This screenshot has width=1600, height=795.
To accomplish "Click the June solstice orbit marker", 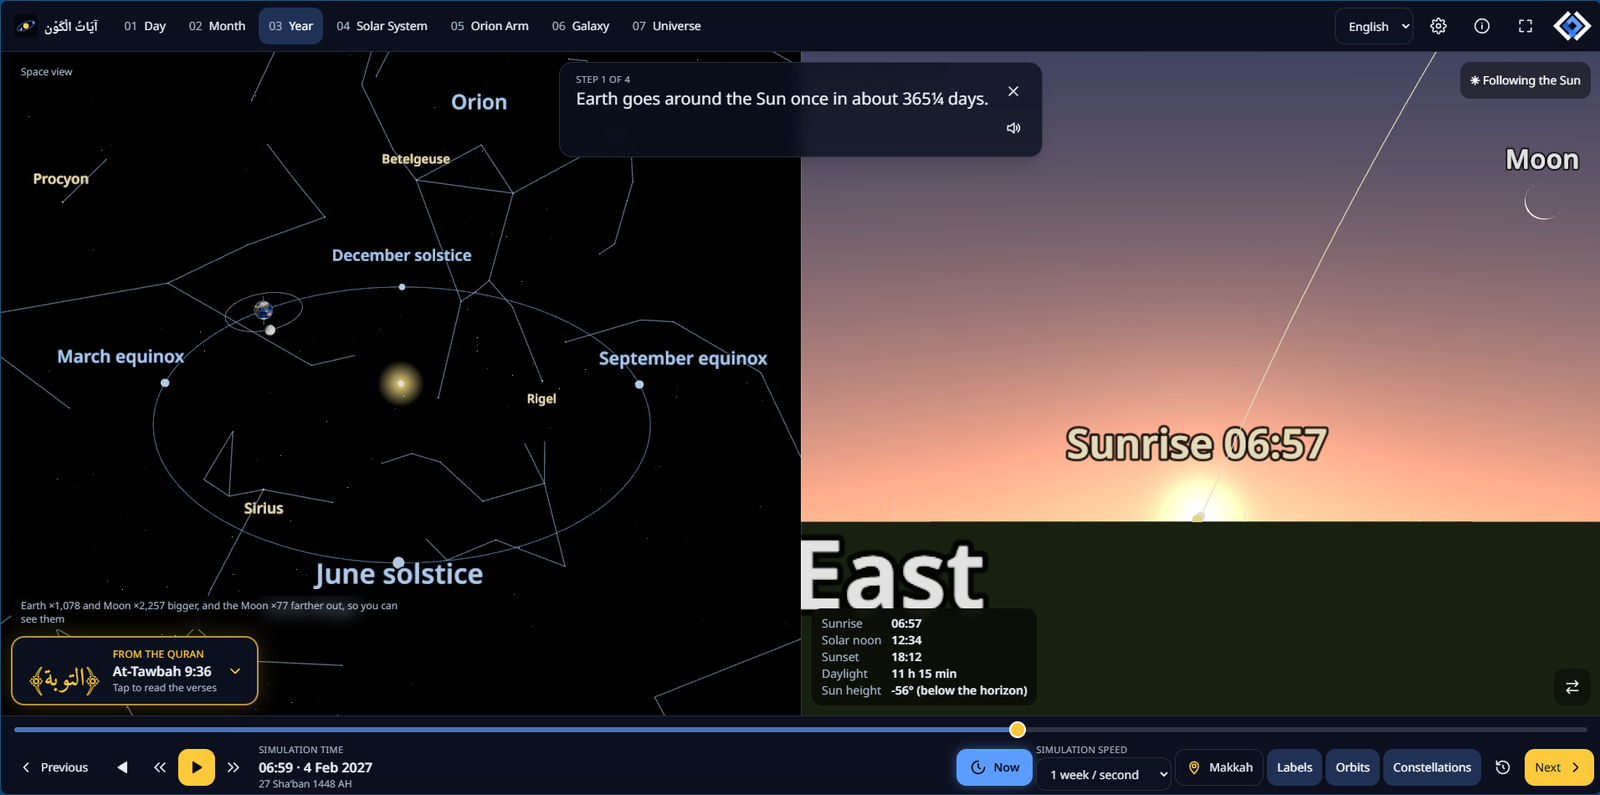I will click(398, 562).
